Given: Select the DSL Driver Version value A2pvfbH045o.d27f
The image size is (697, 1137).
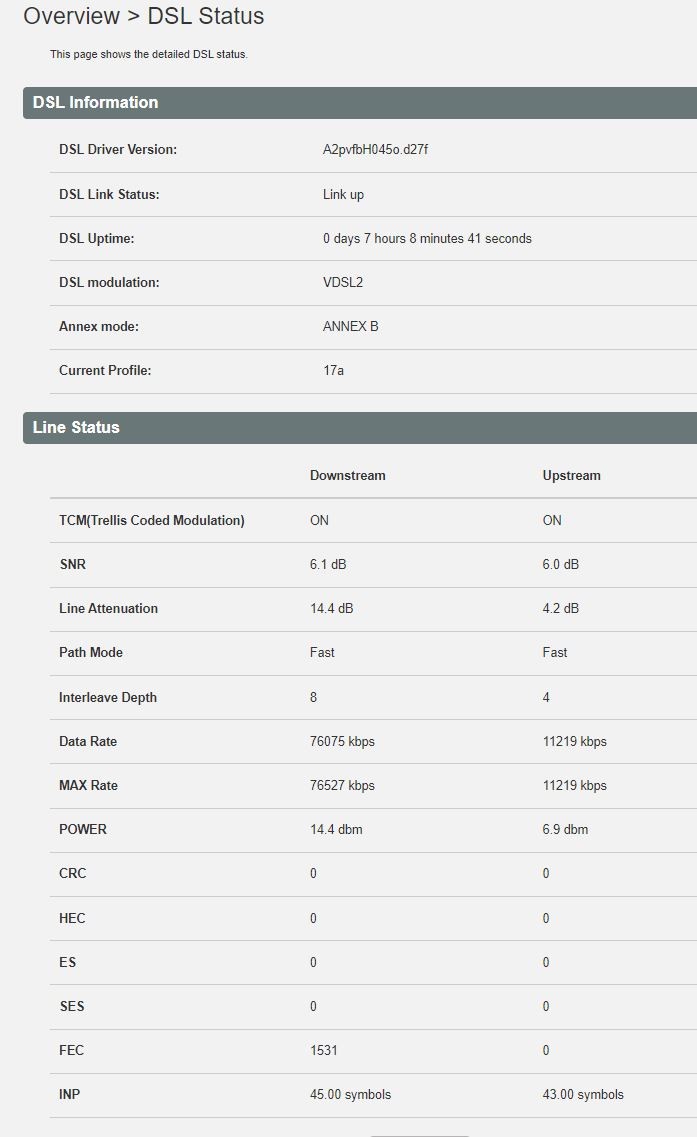Looking at the screenshot, I should tap(375, 149).
